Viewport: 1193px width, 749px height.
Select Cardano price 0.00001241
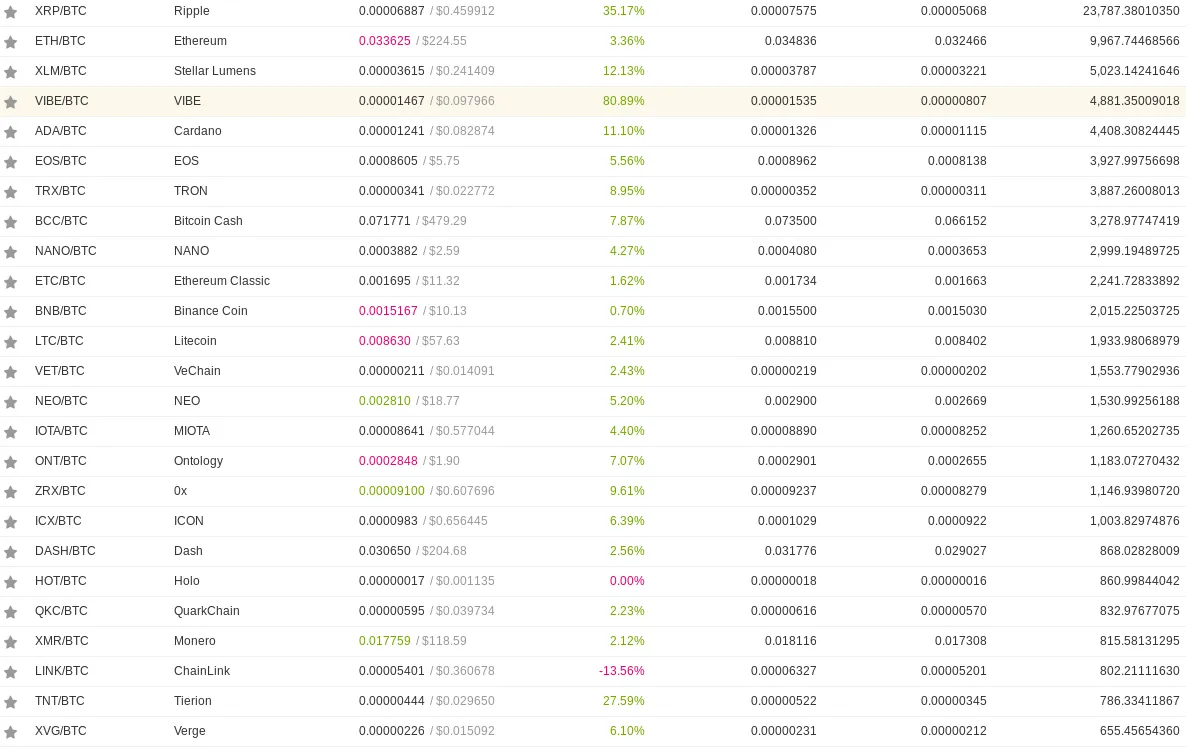392,131
